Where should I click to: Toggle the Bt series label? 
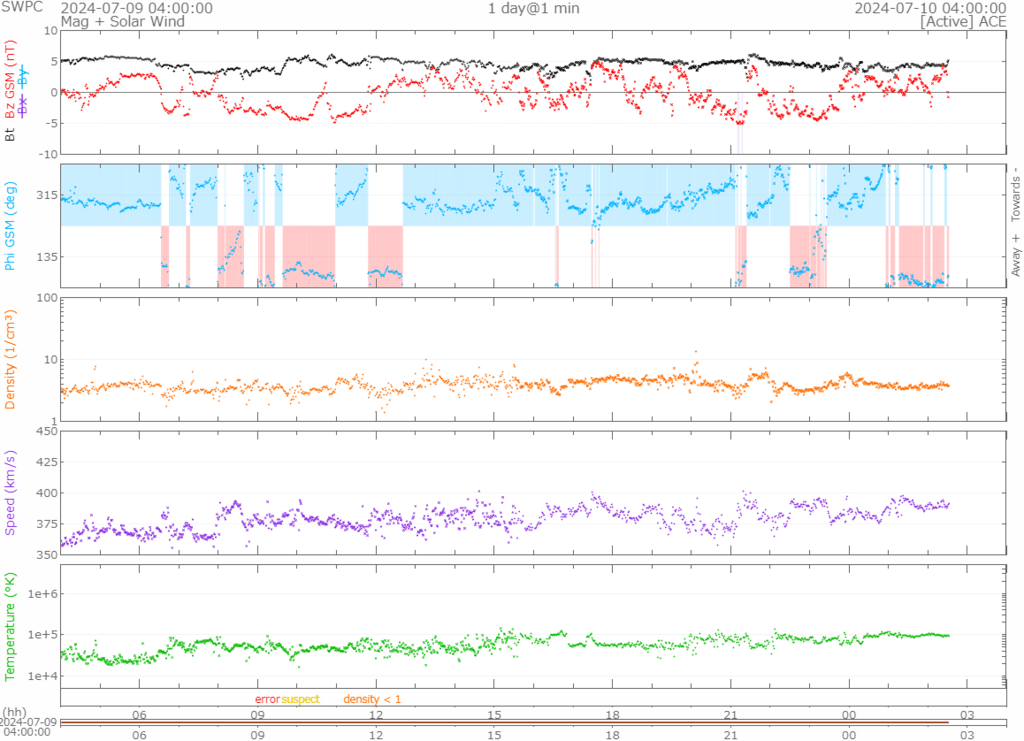coord(12,132)
